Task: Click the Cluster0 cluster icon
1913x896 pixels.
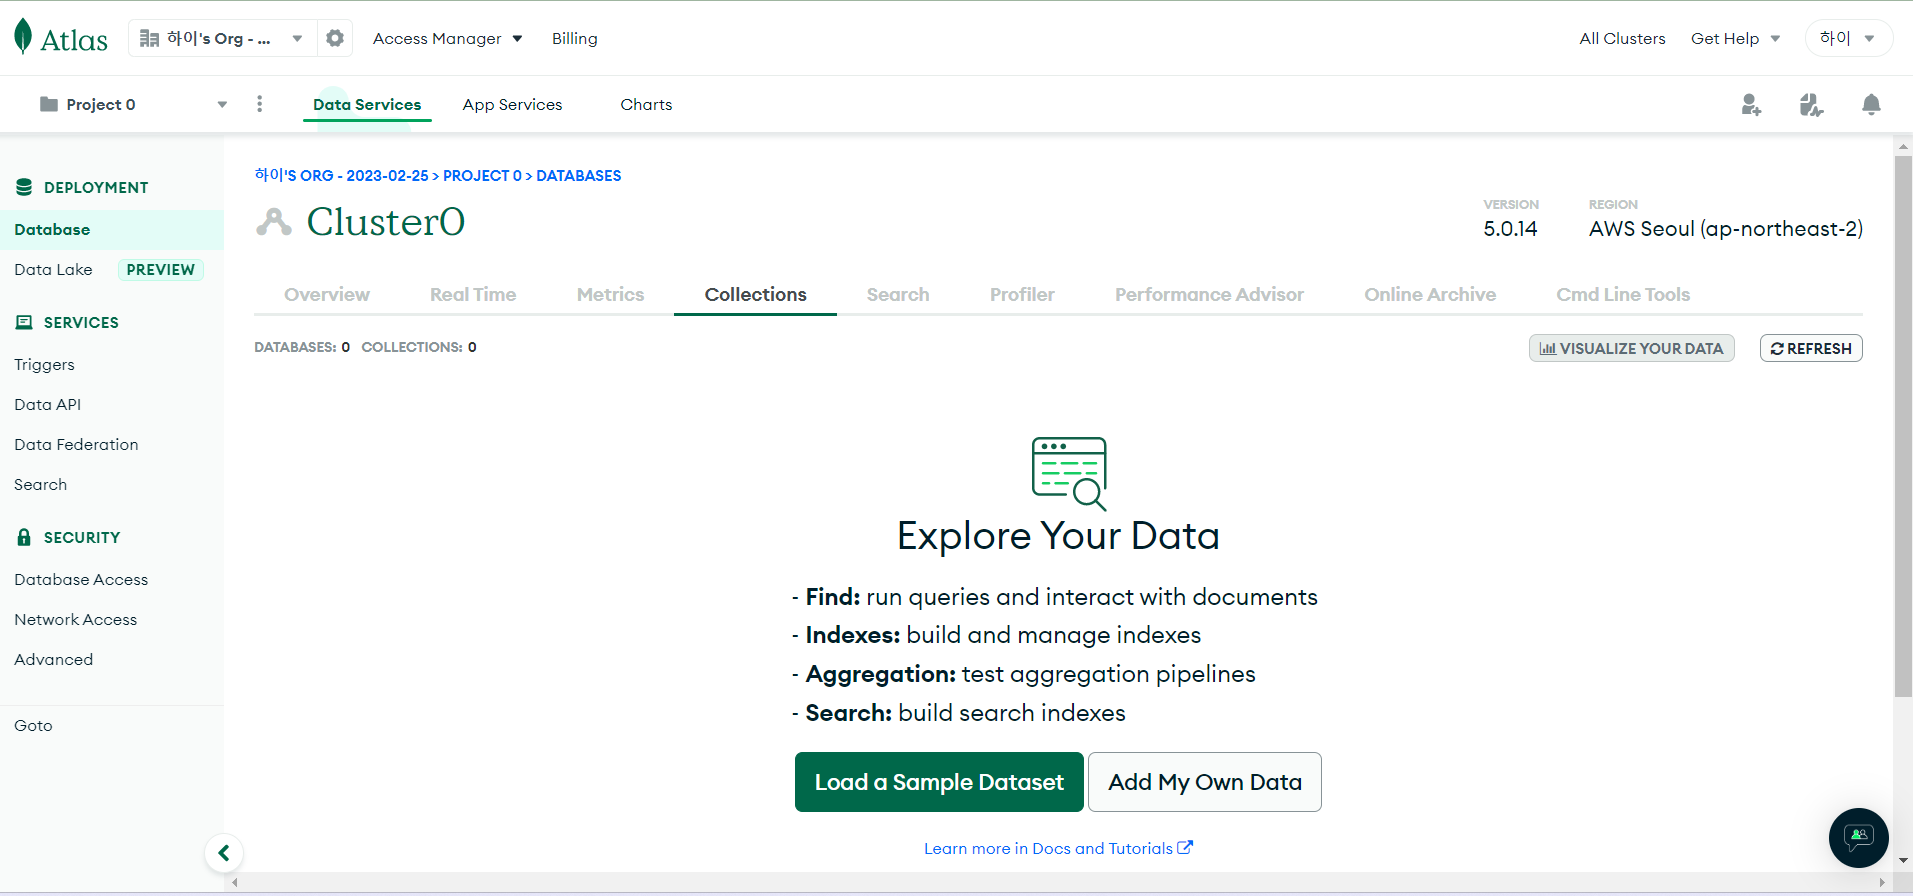Action: tap(274, 221)
